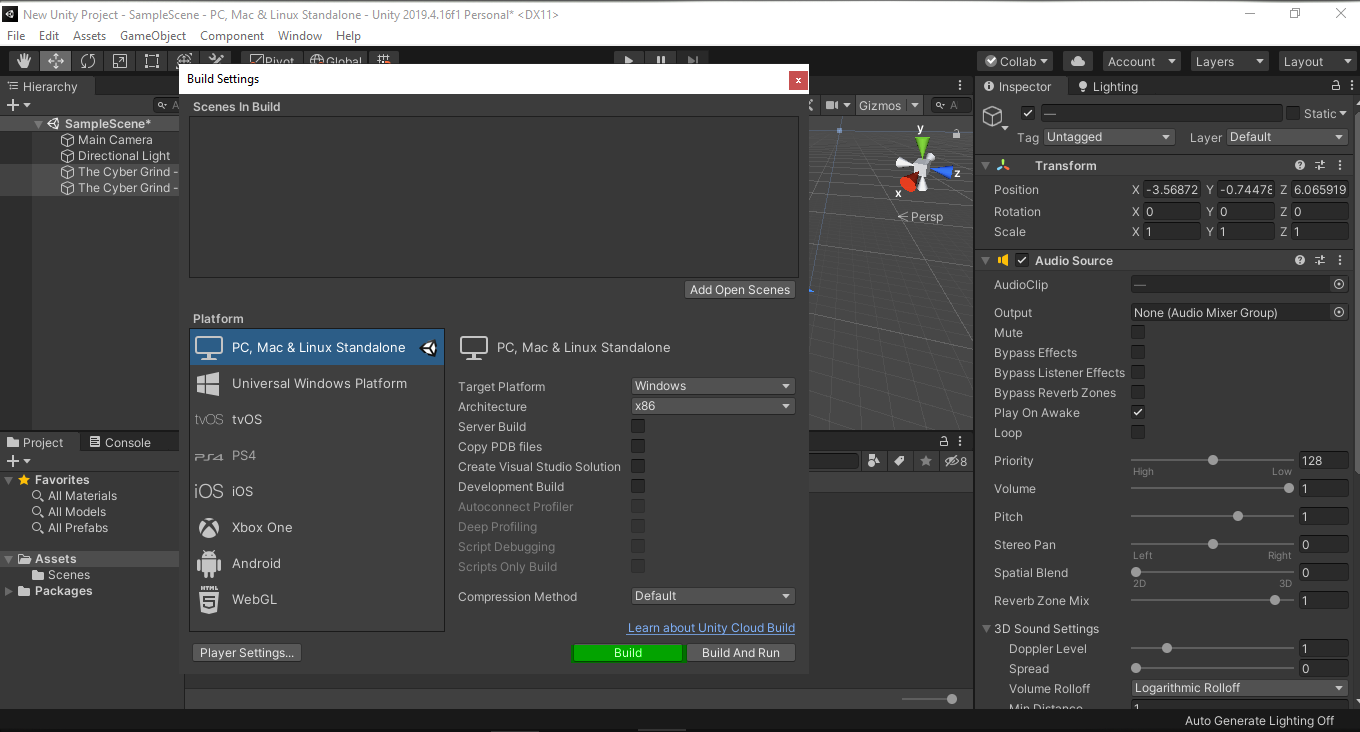This screenshot has height=732, width=1360.
Task: Select the Rect Transform tool
Action: (151, 61)
